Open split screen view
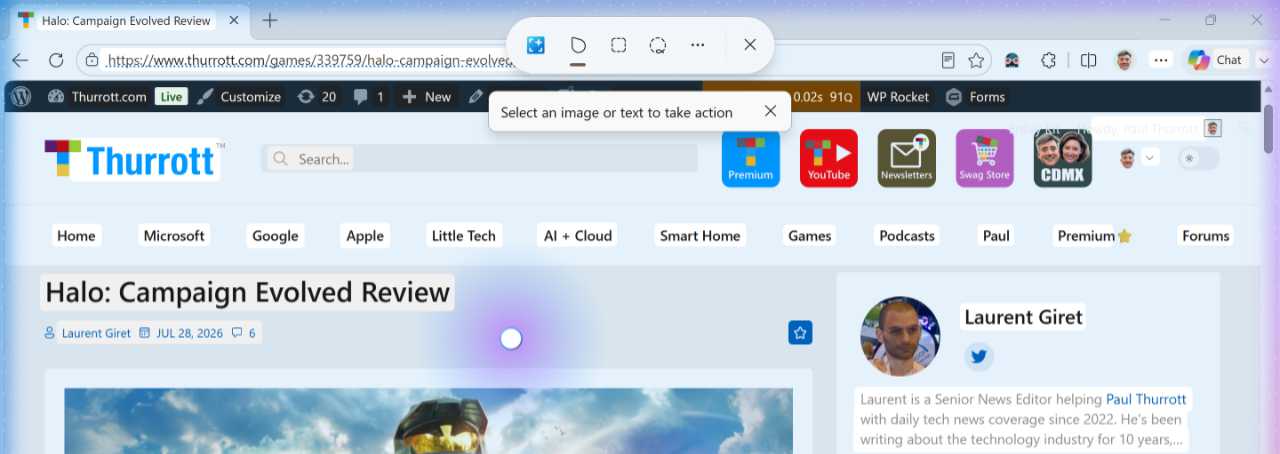1280x454 pixels. click(x=1089, y=60)
